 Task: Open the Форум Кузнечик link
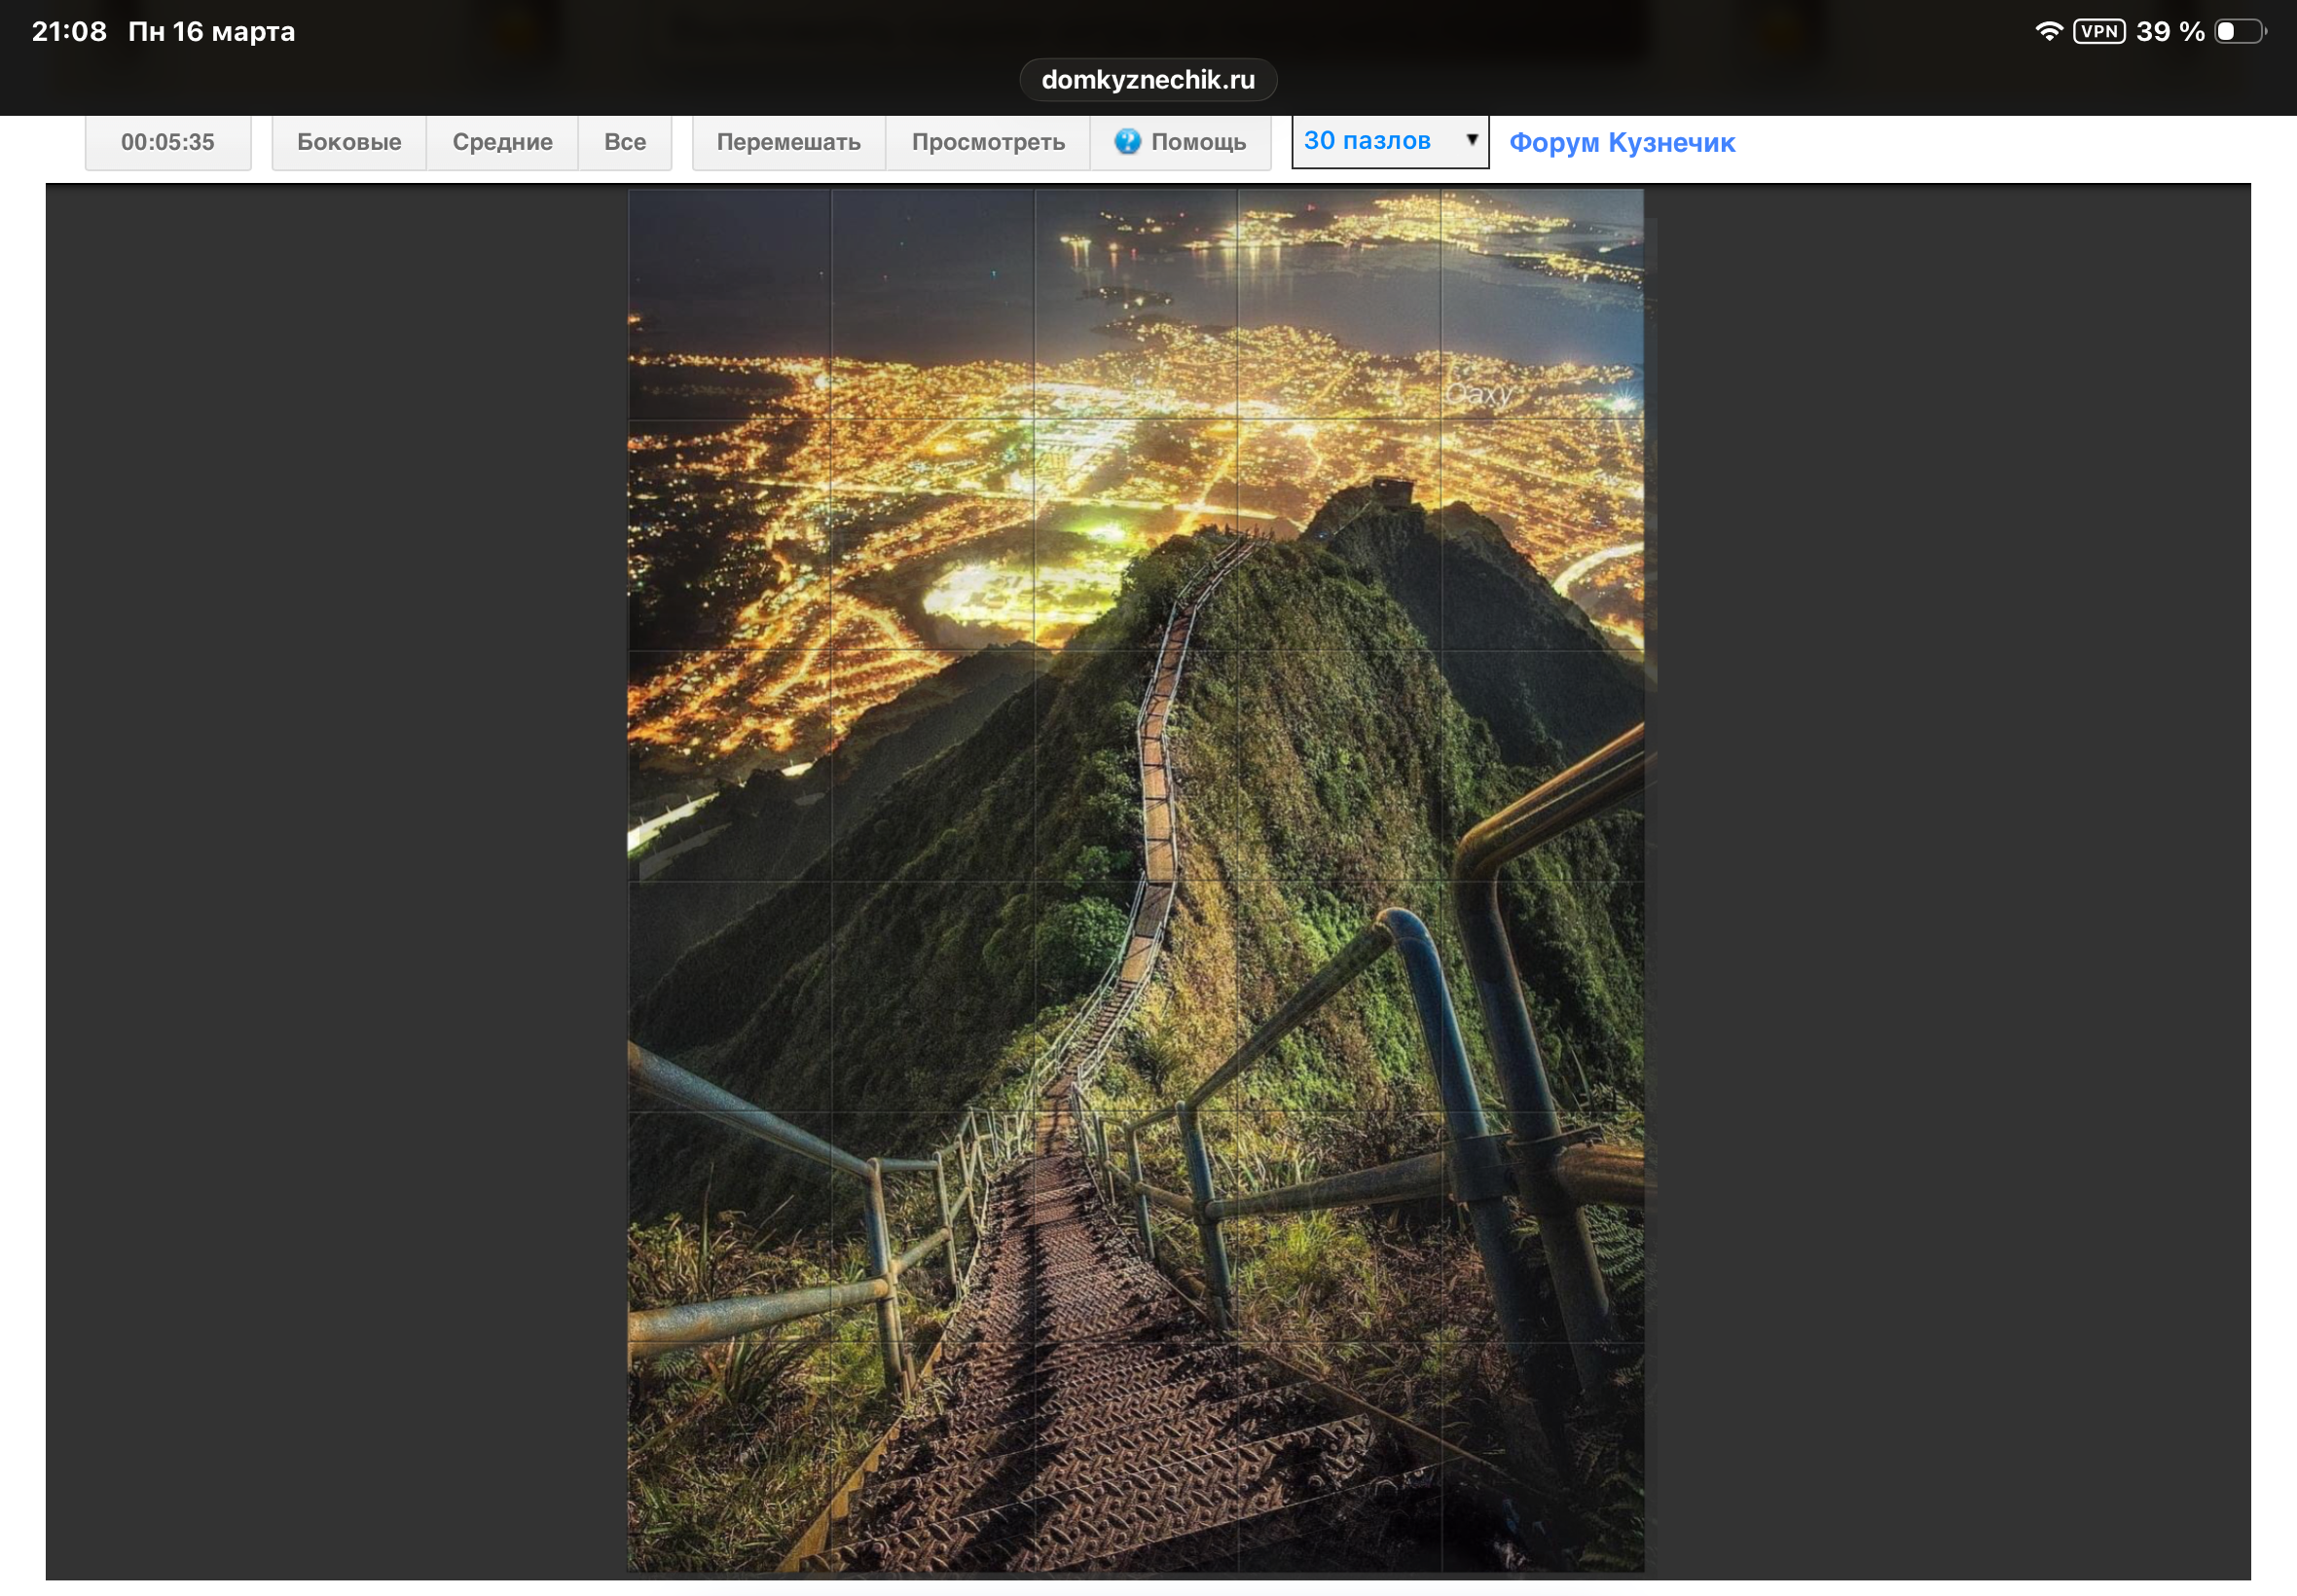coord(1621,143)
